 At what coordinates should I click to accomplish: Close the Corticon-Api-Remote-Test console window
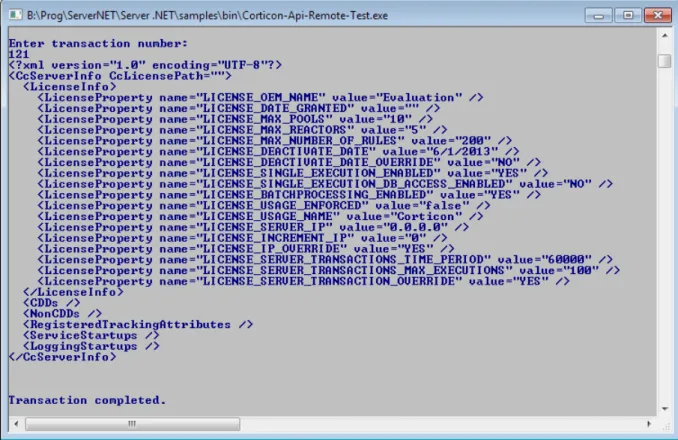tap(658, 15)
